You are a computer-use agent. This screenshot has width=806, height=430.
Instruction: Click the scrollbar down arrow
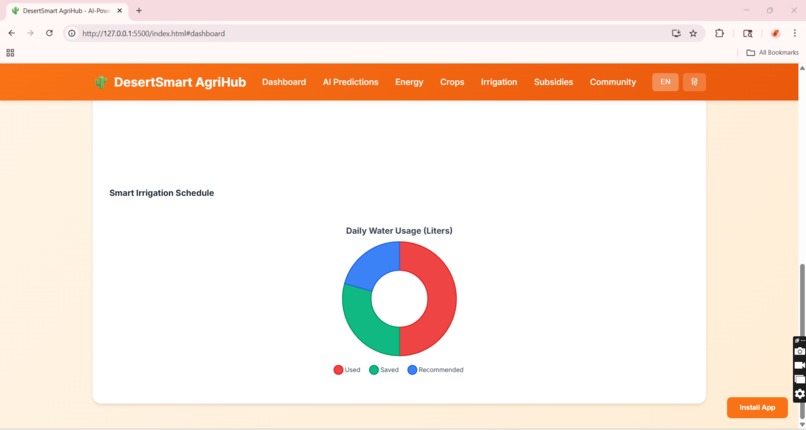click(802, 425)
